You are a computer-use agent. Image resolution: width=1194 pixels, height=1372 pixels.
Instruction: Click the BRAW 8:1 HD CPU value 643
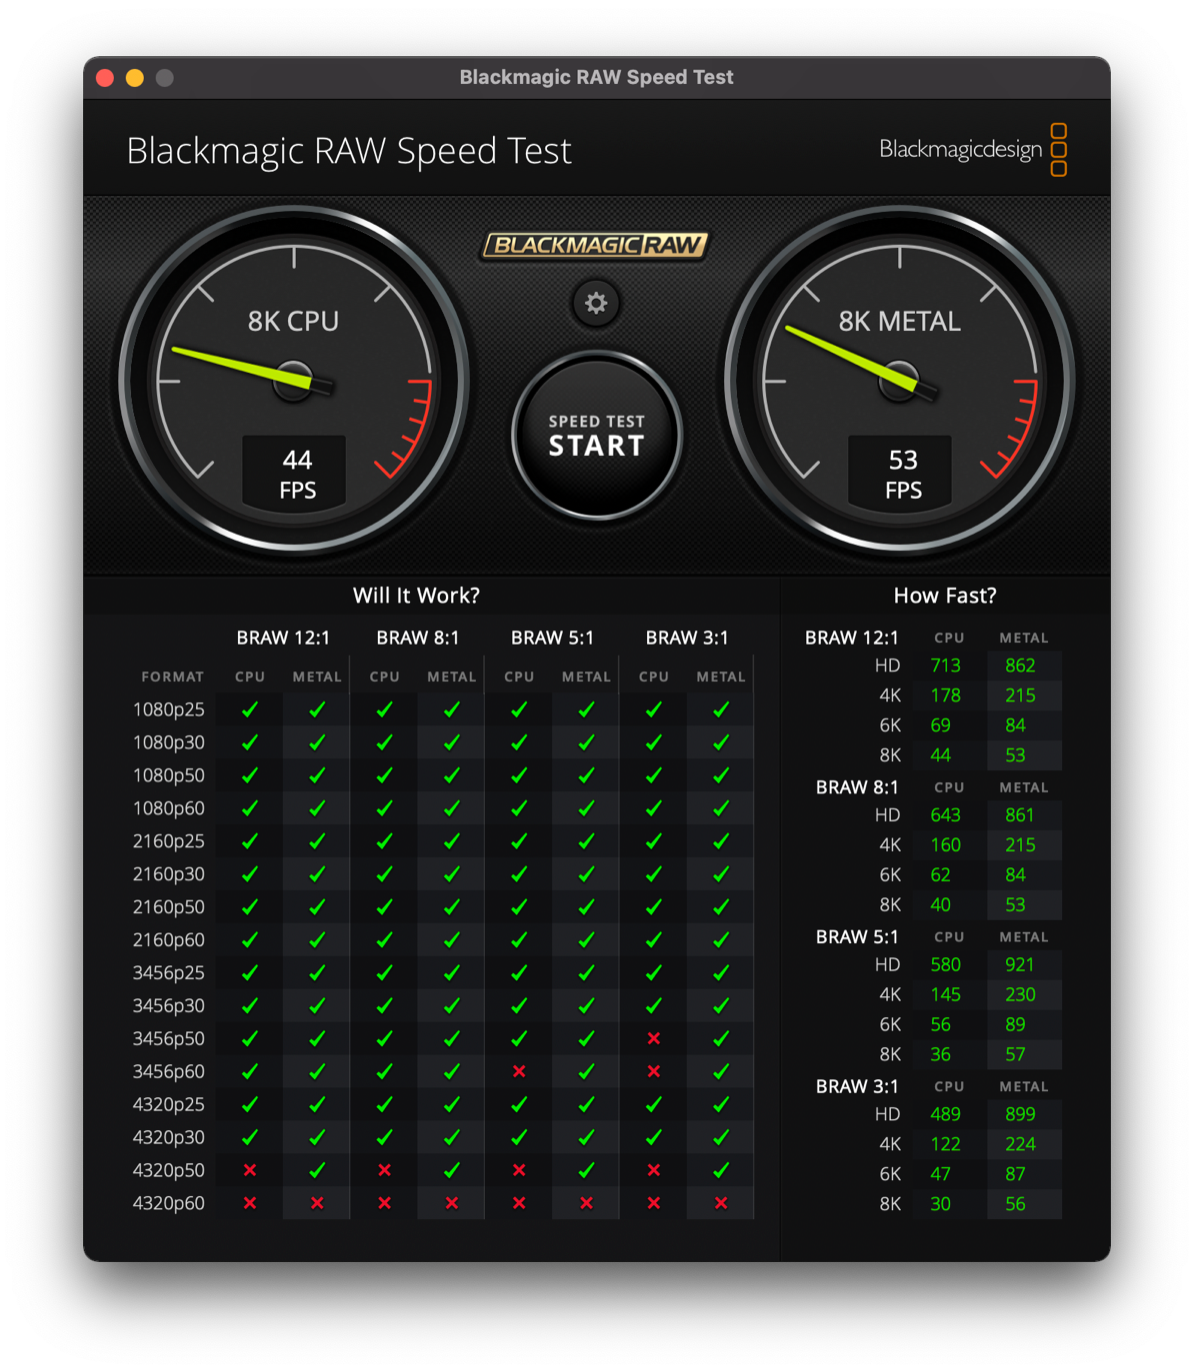[945, 815]
